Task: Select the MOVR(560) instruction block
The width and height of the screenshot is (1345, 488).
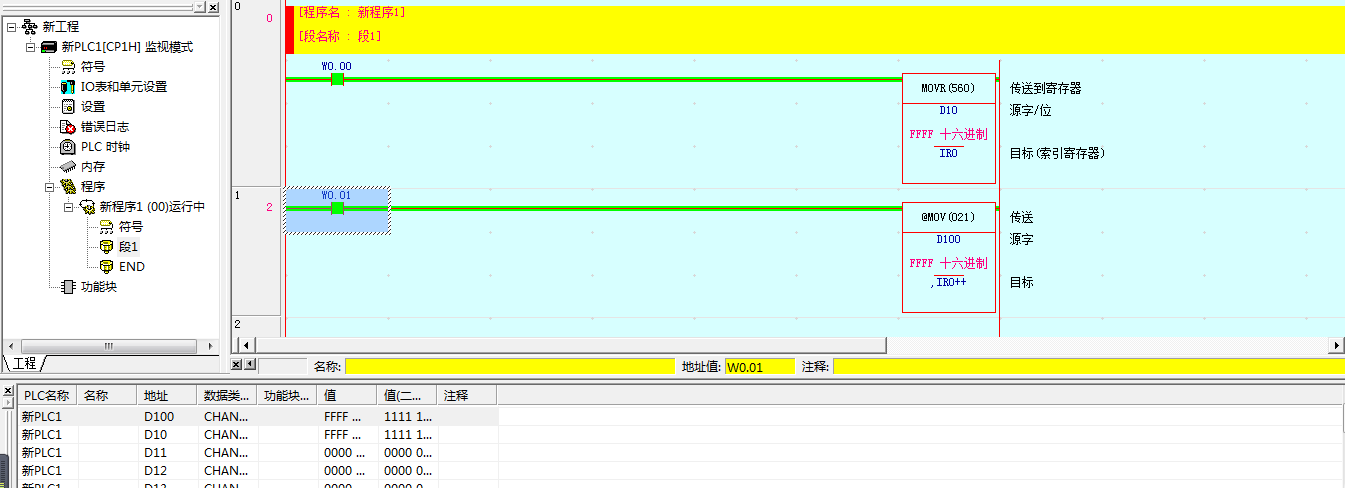Action: point(948,88)
